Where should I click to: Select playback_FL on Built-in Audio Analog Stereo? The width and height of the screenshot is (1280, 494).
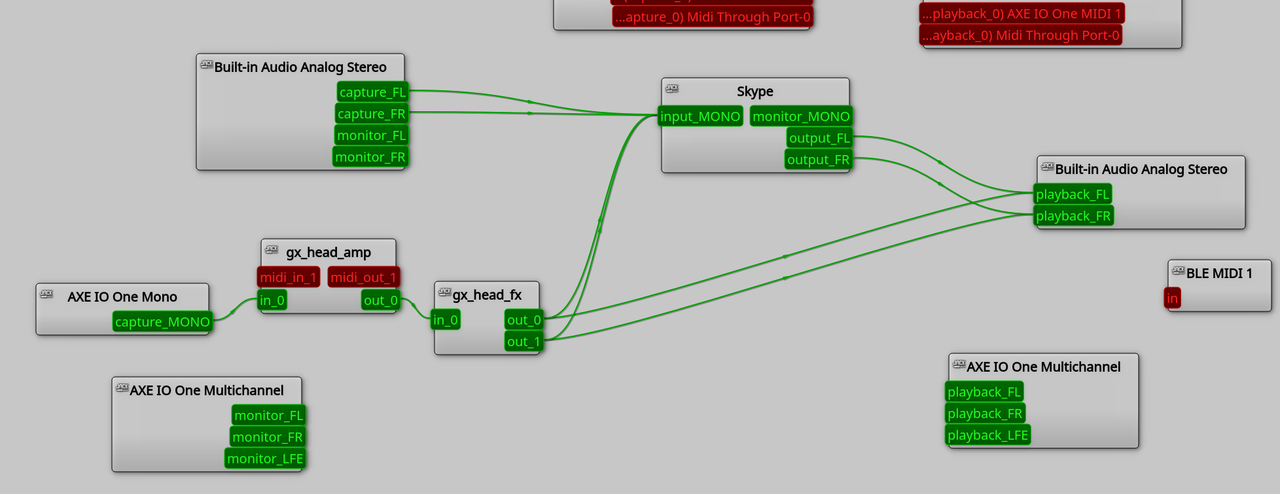coord(1073,194)
